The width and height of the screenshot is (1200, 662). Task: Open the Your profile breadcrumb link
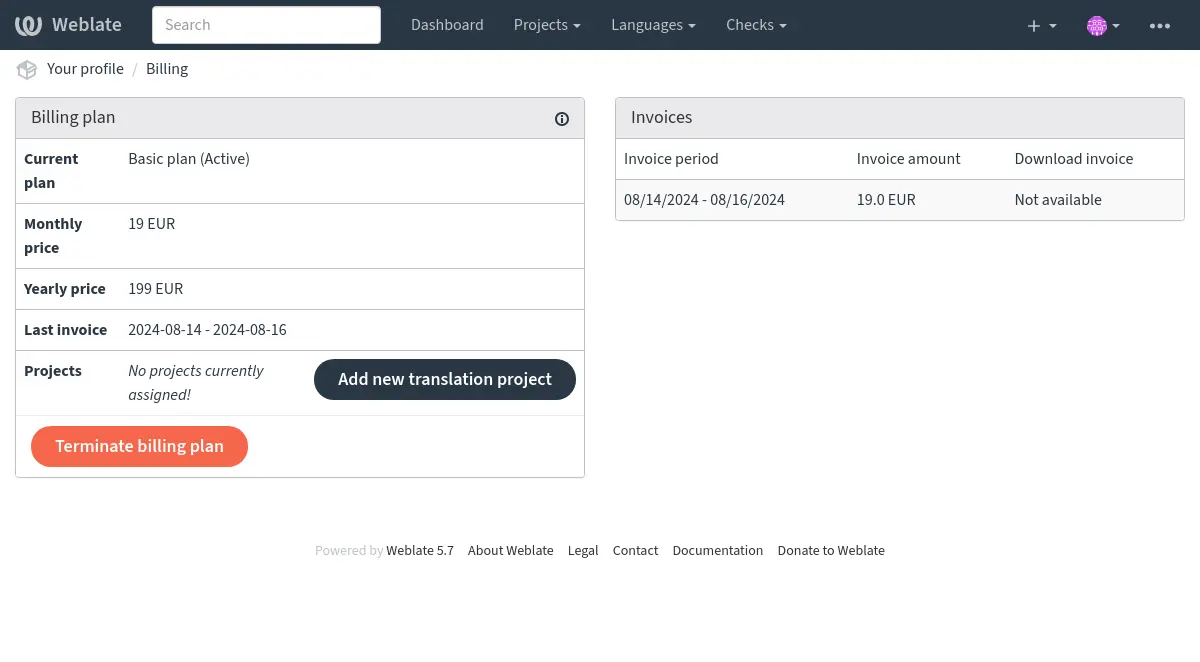tap(85, 69)
